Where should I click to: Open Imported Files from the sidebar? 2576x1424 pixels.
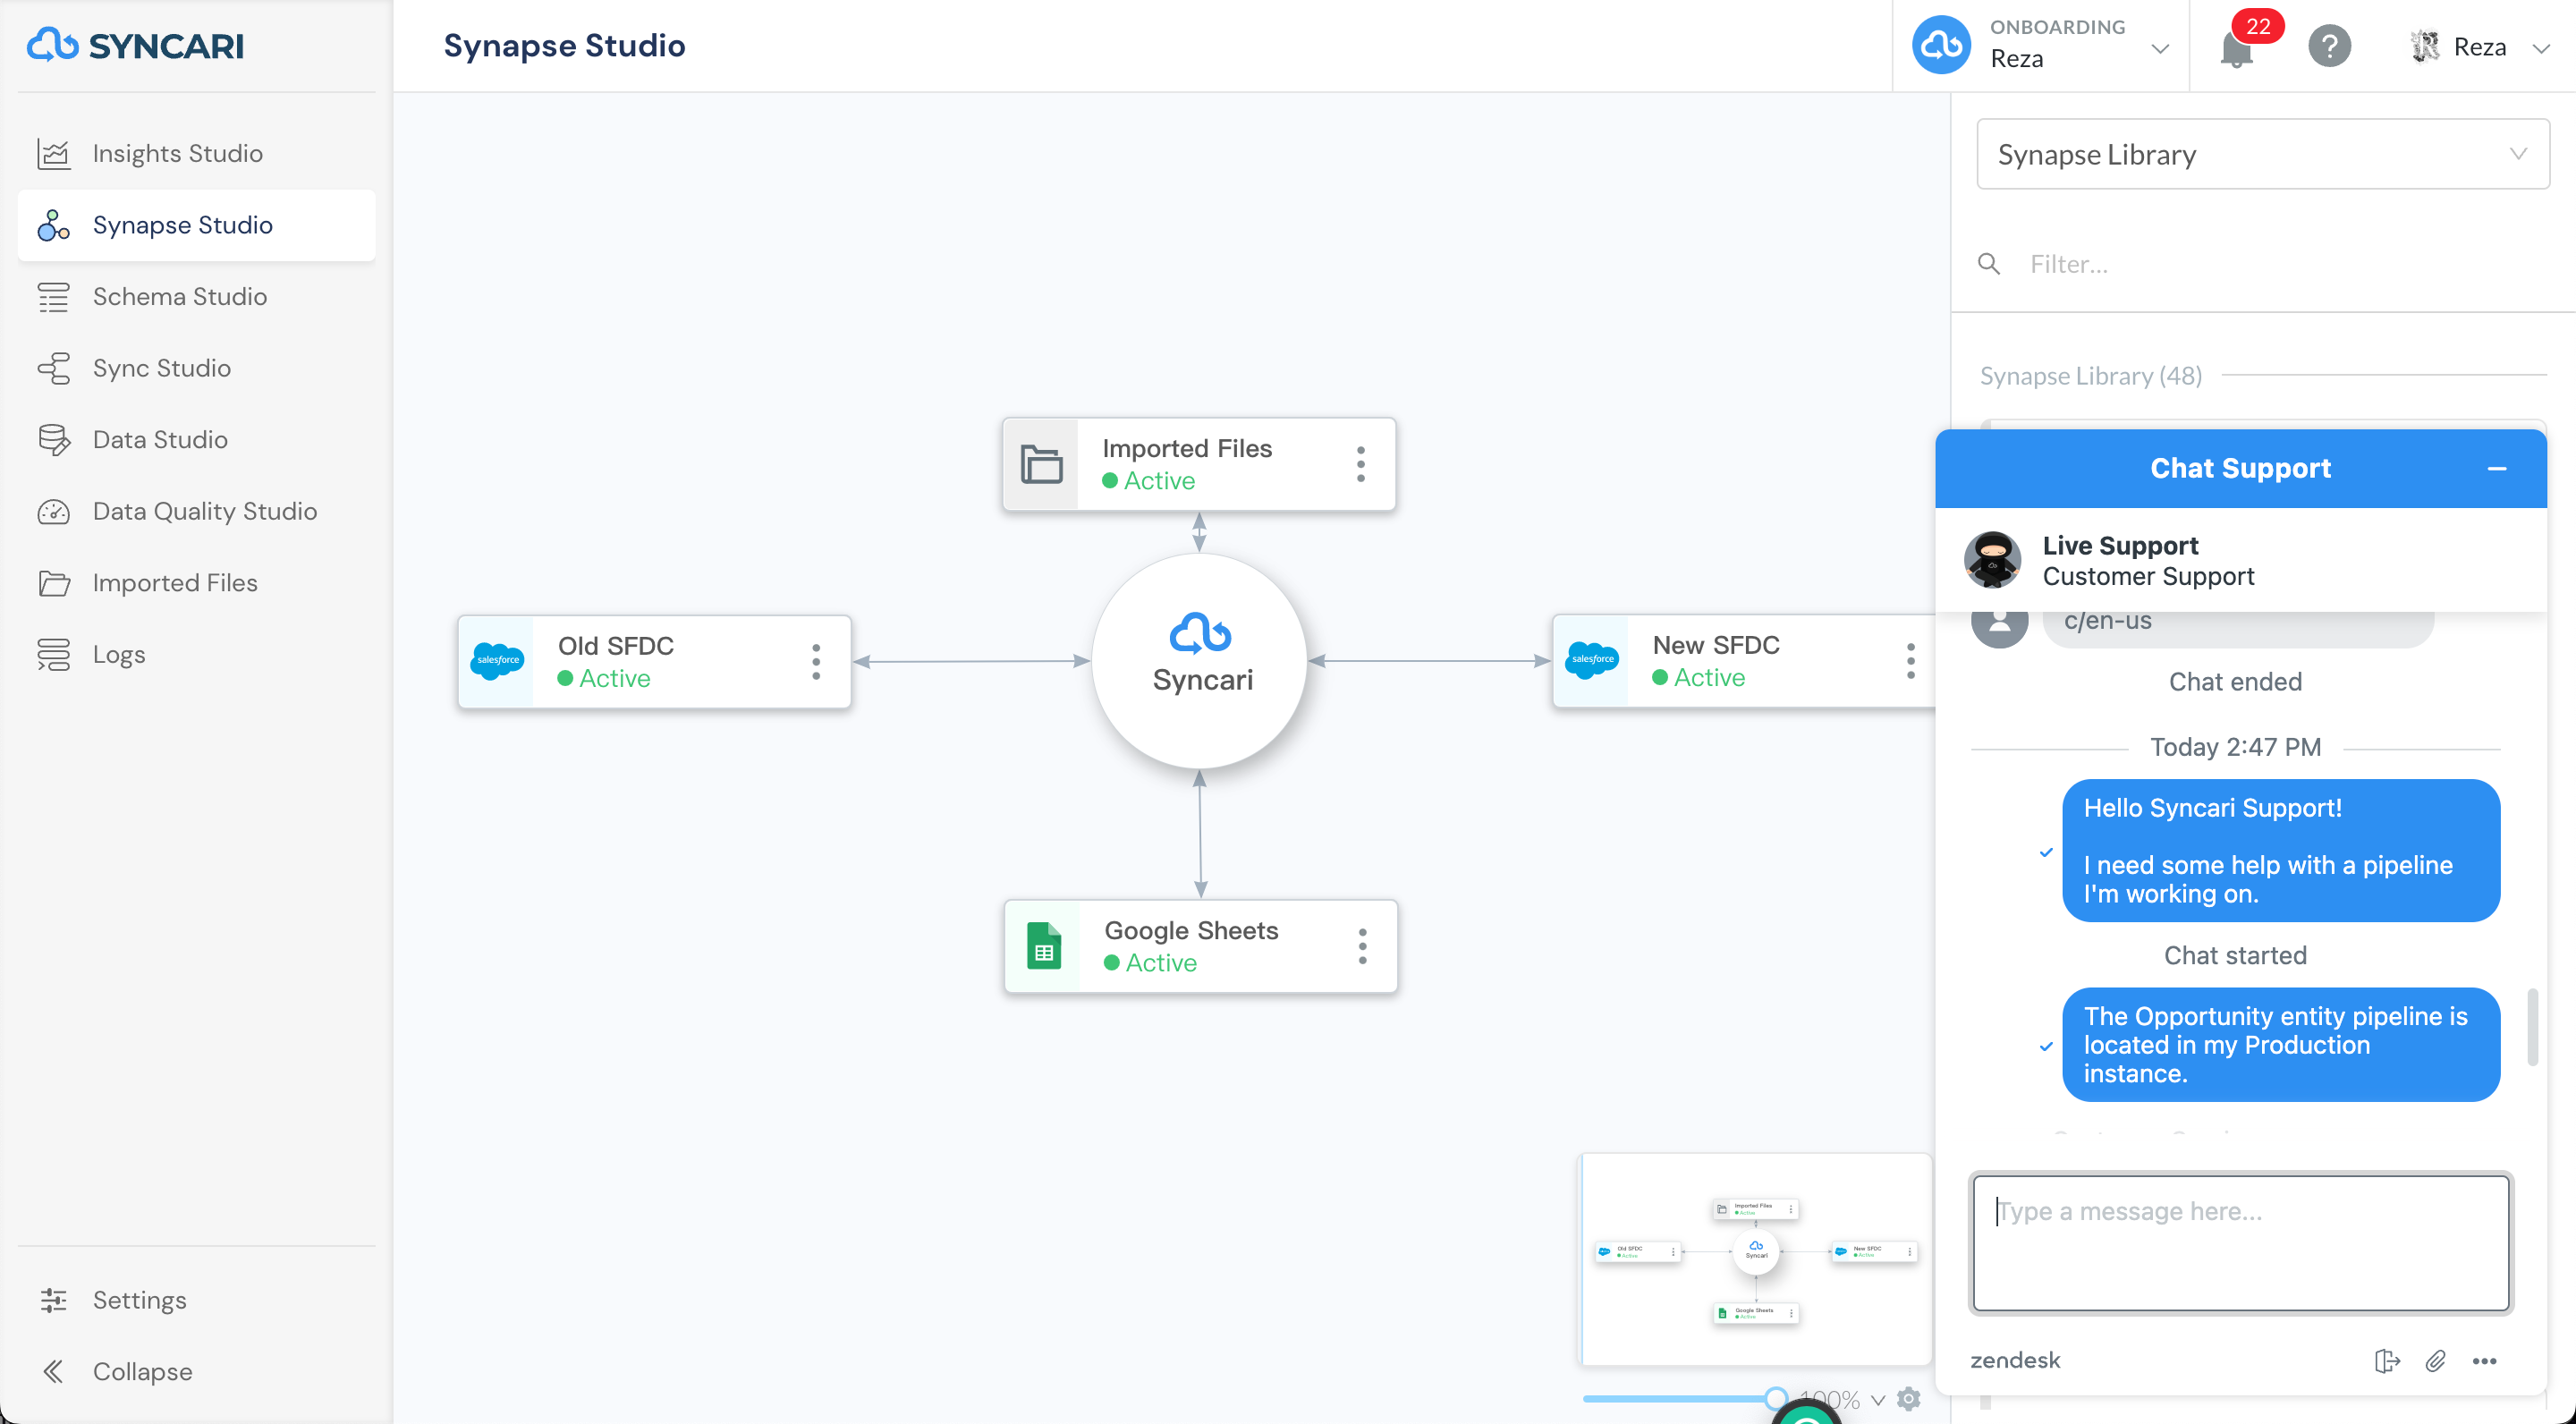click(196, 583)
